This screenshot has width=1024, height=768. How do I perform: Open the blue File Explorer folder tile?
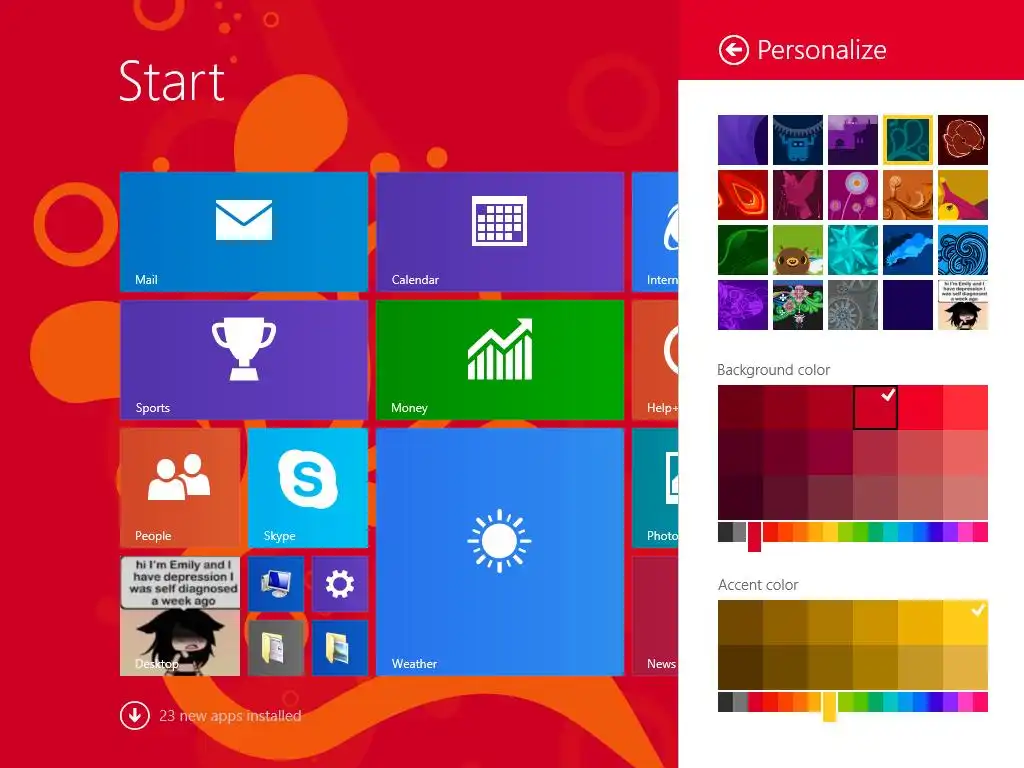click(x=340, y=647)
